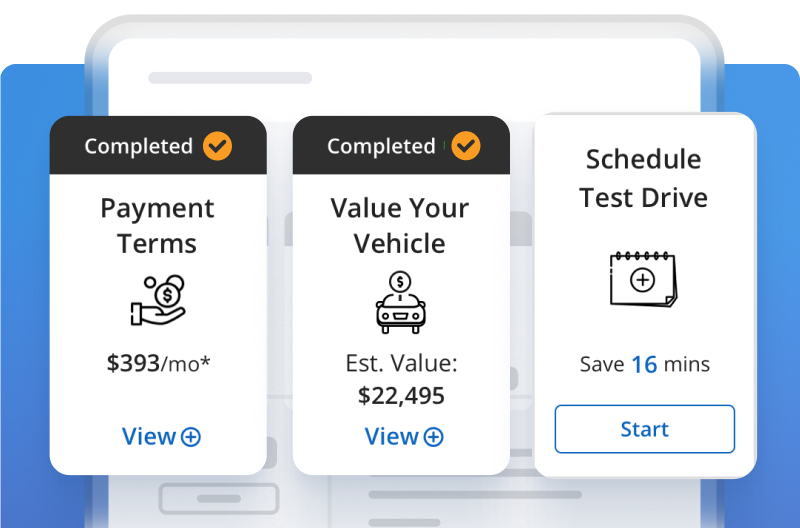Click the estimated value $22,495 text

coord(401,396)
